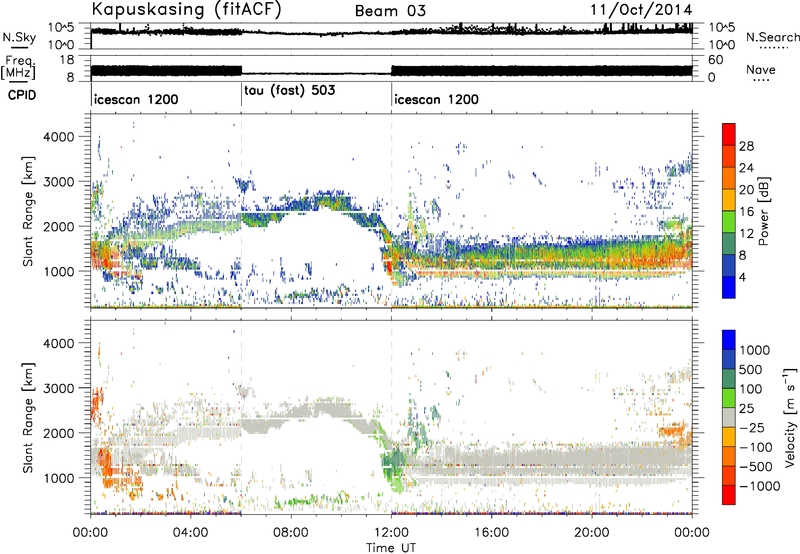Screen dimensions: 800x554
Task: Click the 18 tick on frequency axis
Action: (67, 60)
